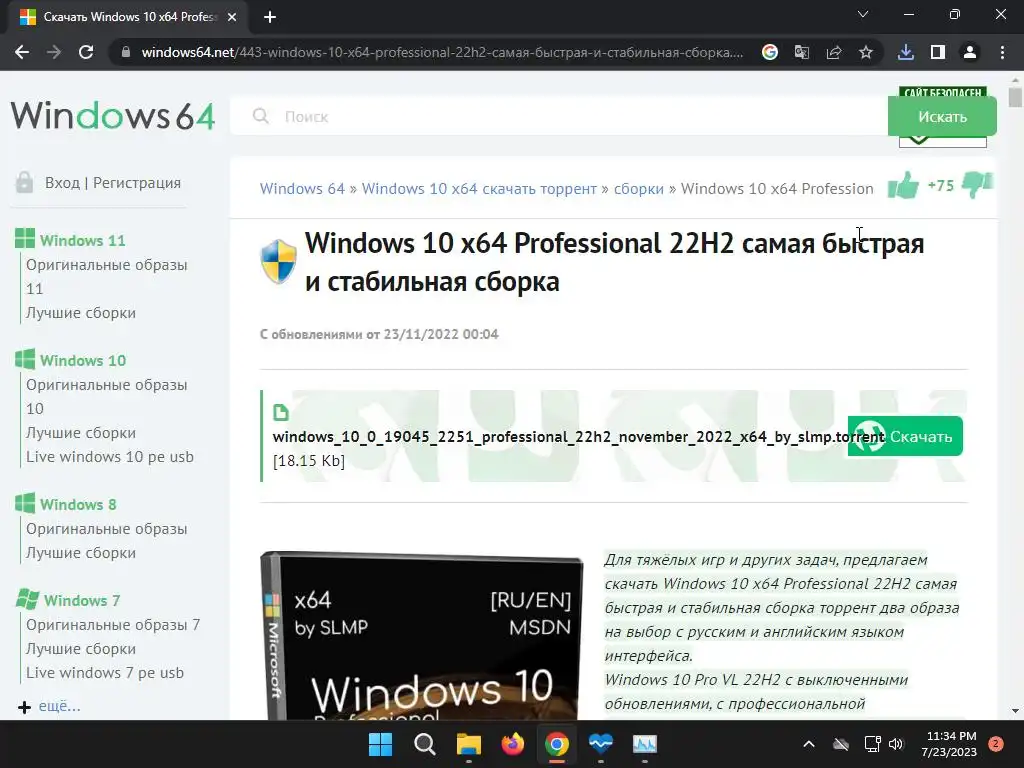Open the clock showing 11:34 PM

tap(949, 744)
